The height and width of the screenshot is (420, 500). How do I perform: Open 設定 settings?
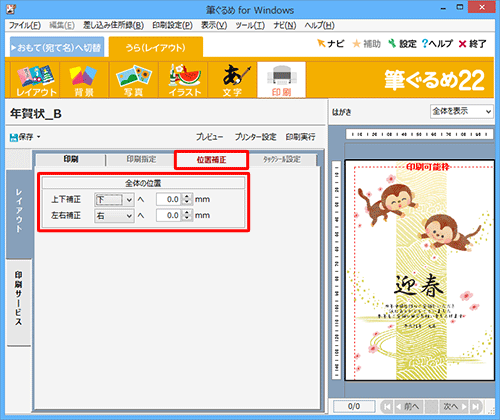402,44
